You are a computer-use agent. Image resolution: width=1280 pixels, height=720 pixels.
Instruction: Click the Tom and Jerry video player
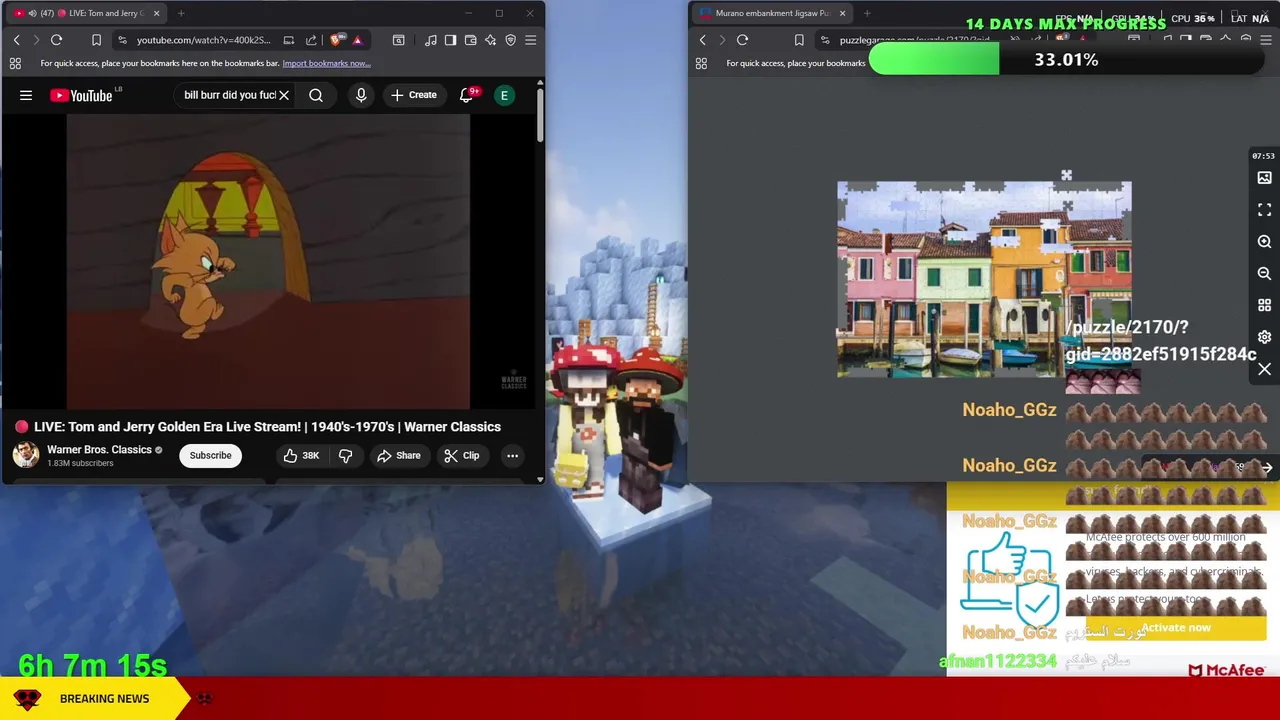coord(268,261)
